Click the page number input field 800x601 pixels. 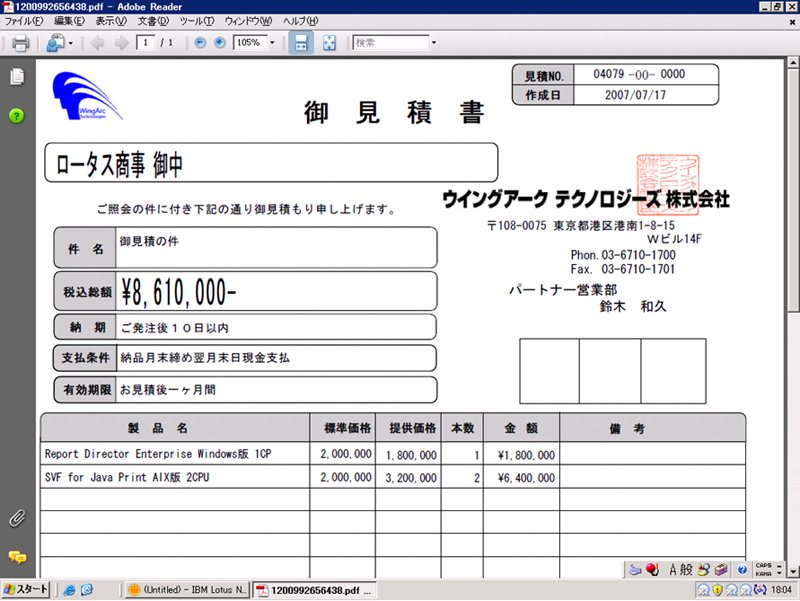click(145, 42)
